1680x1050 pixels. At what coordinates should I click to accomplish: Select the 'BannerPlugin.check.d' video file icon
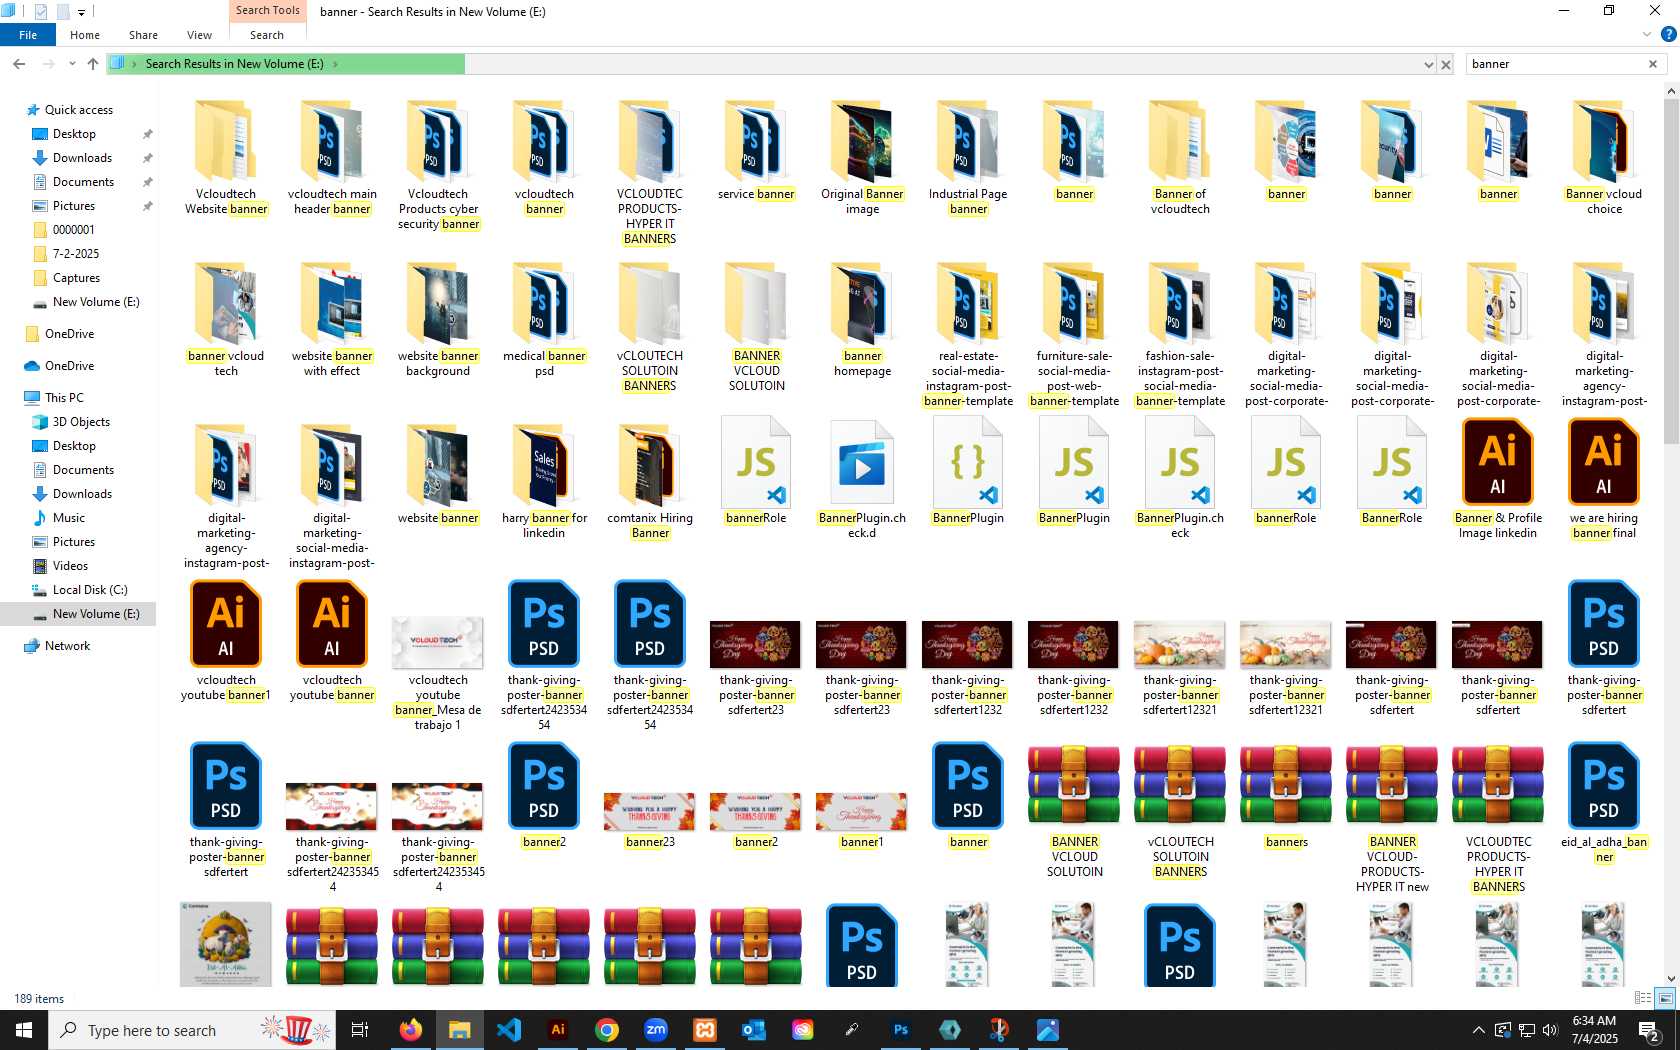862,464
